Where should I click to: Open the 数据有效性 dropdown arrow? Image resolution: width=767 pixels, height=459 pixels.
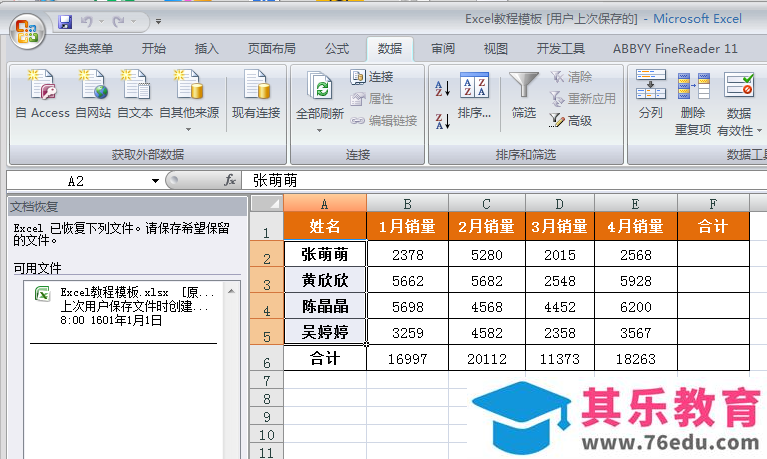[x=760, y=131]
